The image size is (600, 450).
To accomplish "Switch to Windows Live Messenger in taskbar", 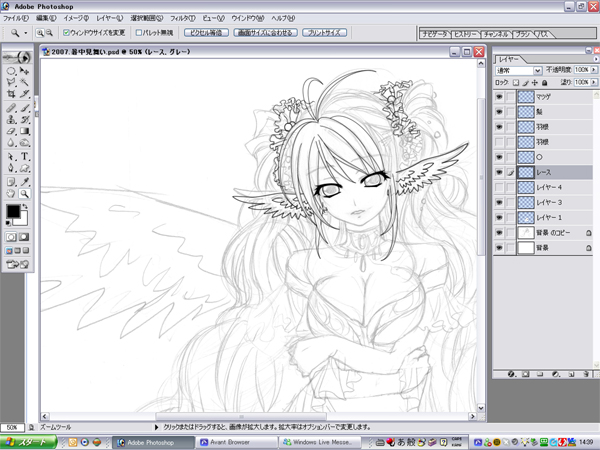I will pos(320,442).
